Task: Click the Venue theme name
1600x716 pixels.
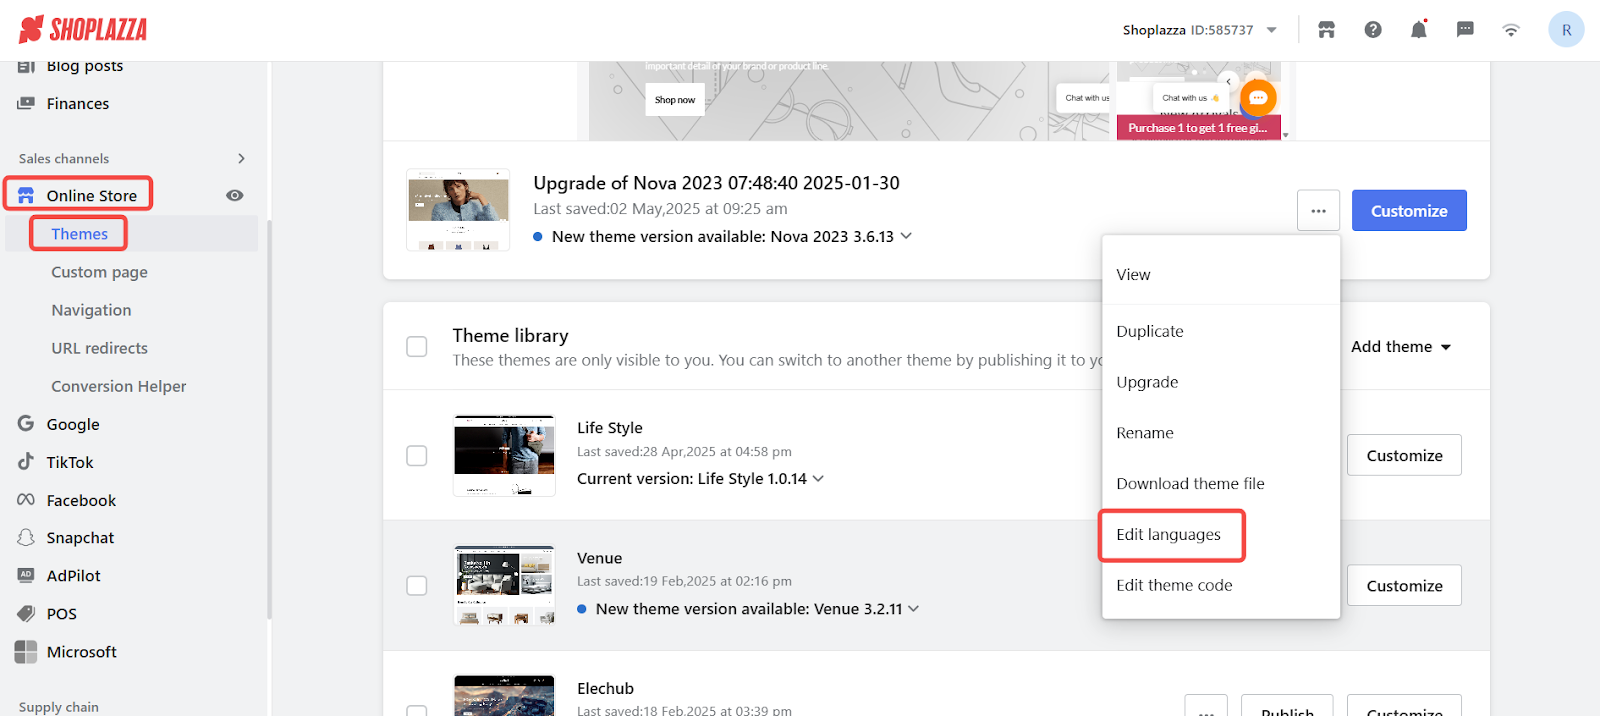Action: pyautogui.click(x=599, y=558)
